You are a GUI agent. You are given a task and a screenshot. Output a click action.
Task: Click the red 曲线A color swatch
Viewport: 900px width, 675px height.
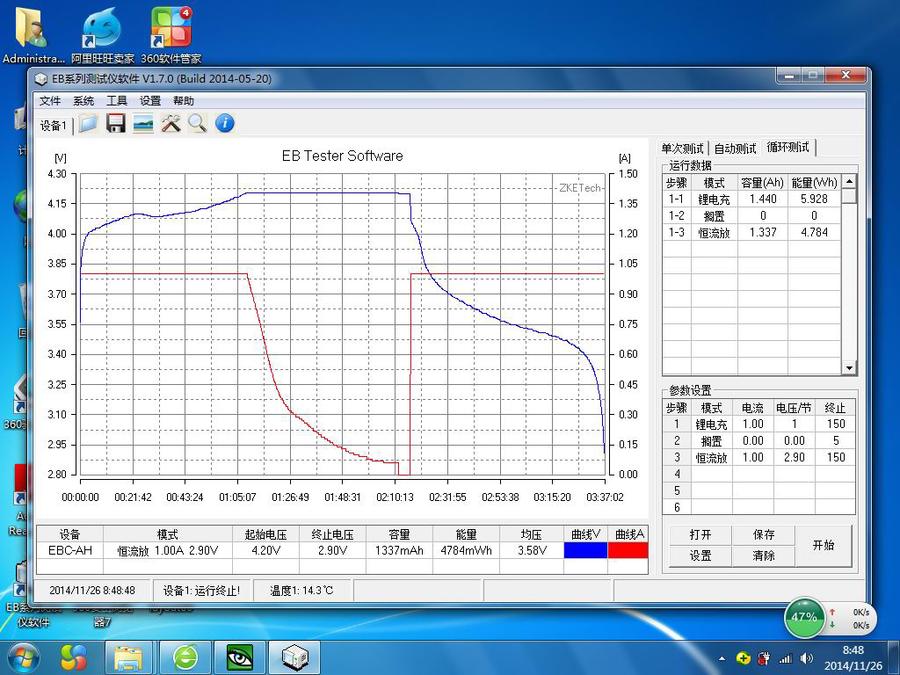[x=628, y=550]
